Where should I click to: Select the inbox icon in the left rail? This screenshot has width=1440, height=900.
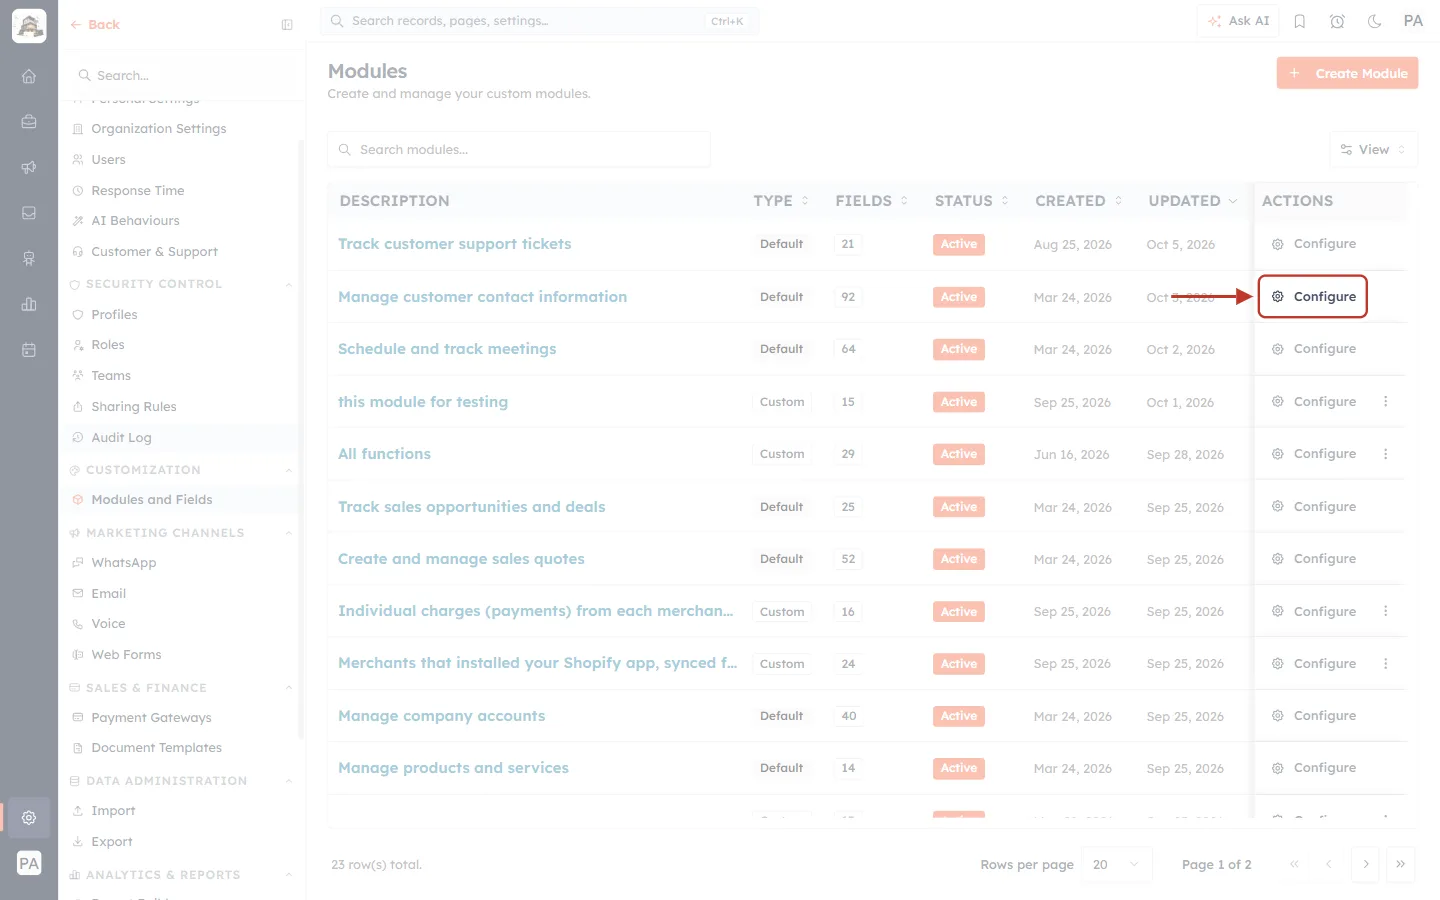29,213
